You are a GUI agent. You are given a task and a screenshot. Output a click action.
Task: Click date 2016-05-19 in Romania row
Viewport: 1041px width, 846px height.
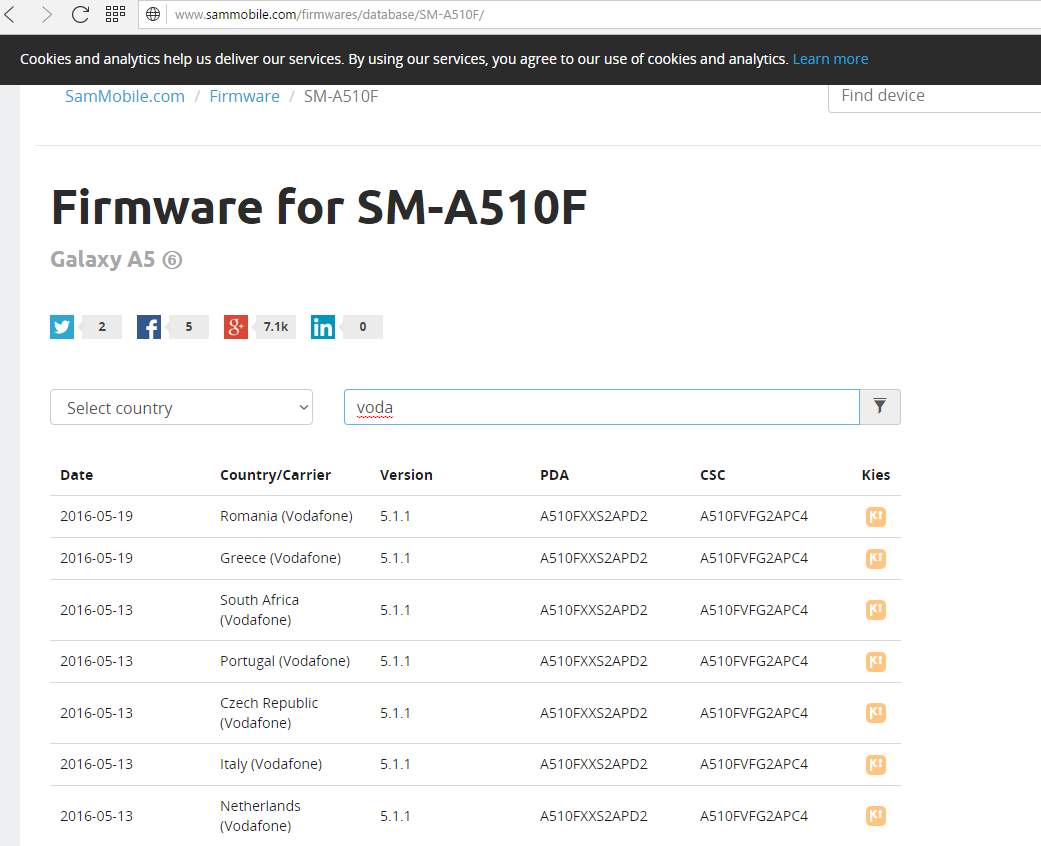pyautogui.click(x=96, y=516)
